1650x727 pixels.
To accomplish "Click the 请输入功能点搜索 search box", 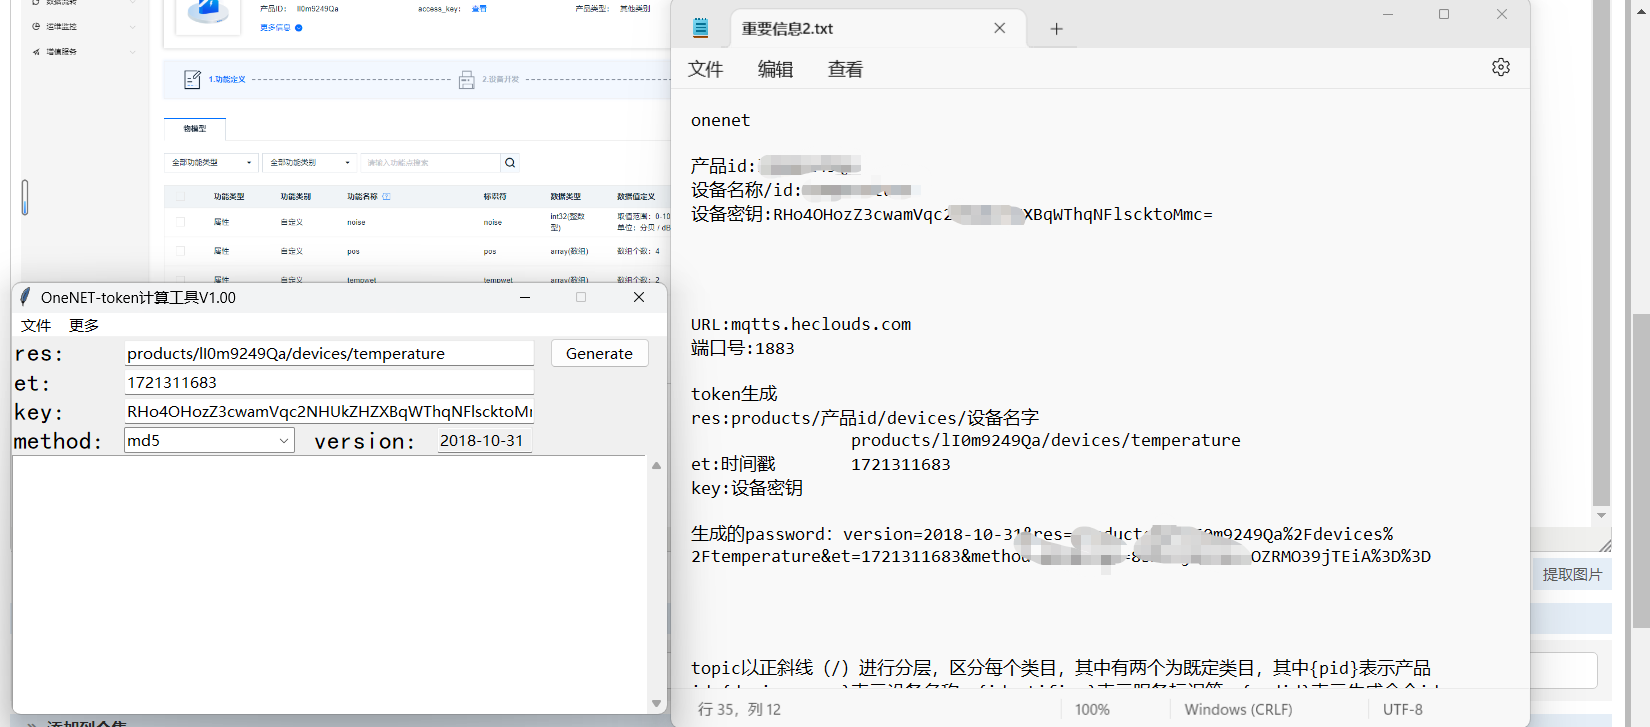I will (x=430, y=162).
